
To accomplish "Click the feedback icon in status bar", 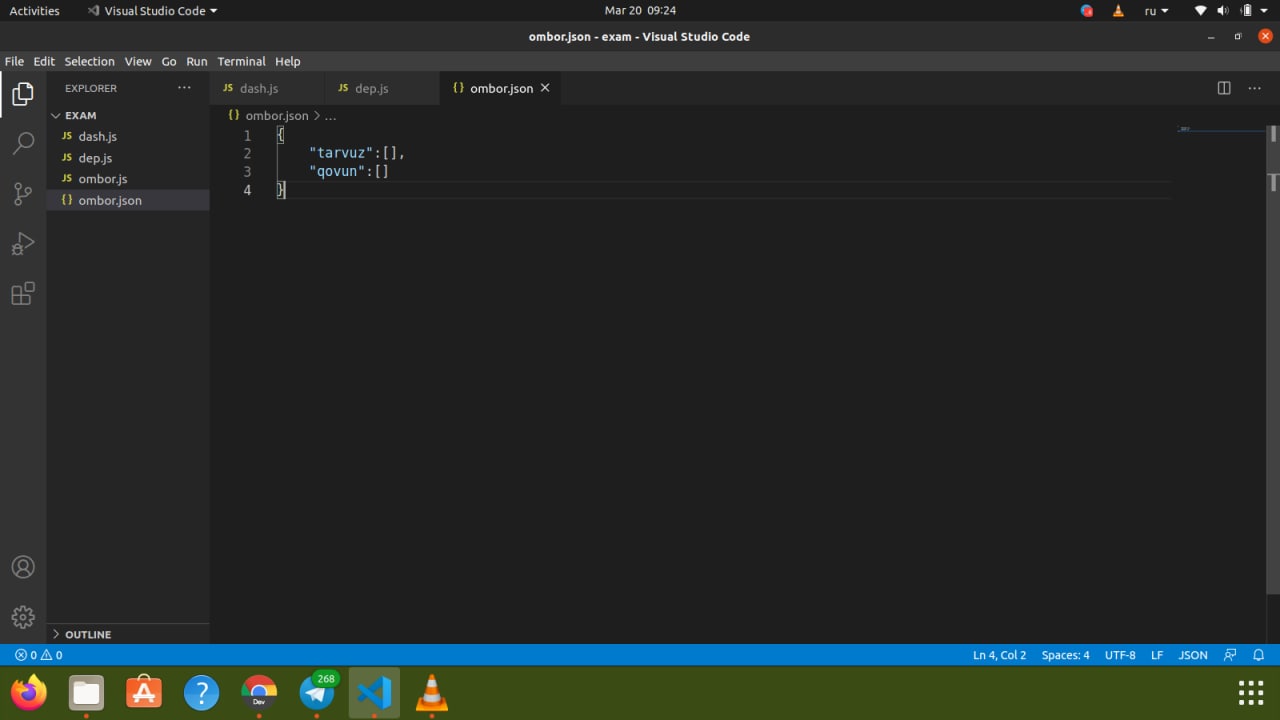I will [1231, 655].
